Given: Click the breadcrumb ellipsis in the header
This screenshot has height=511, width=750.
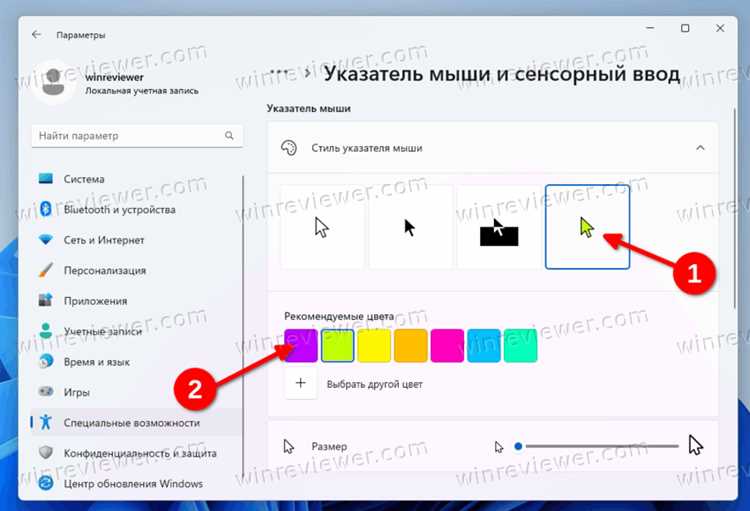Looking at the screenshot, I should click(x=279, y=73).
